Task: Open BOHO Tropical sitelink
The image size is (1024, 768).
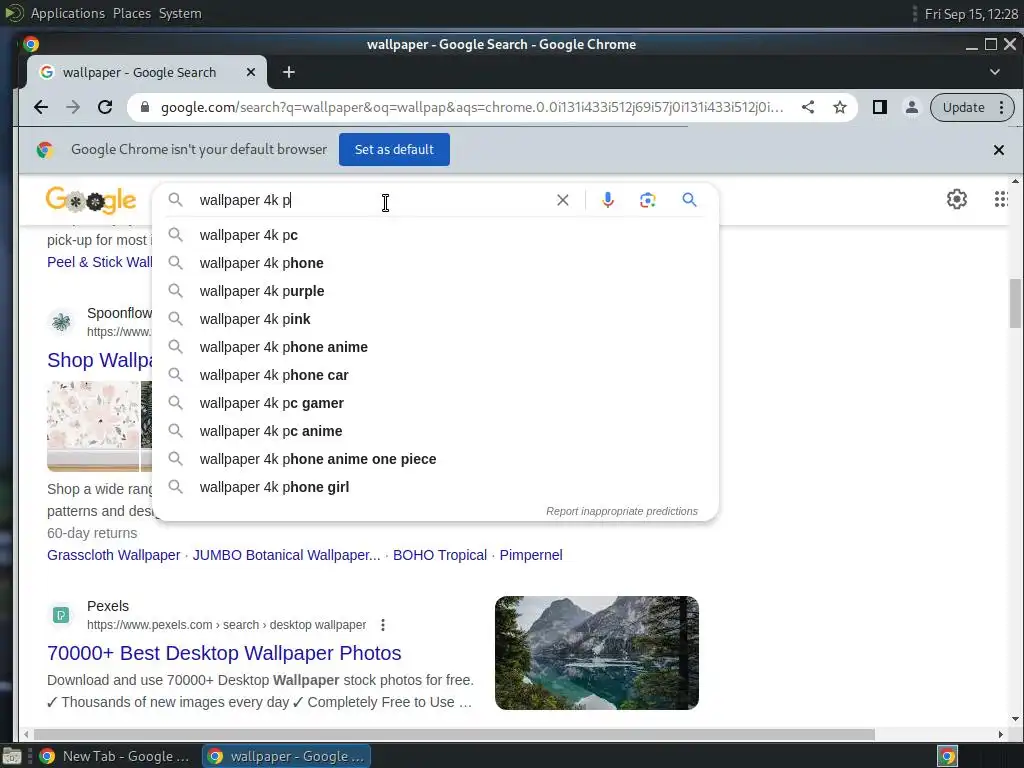Action: point(440,555)
